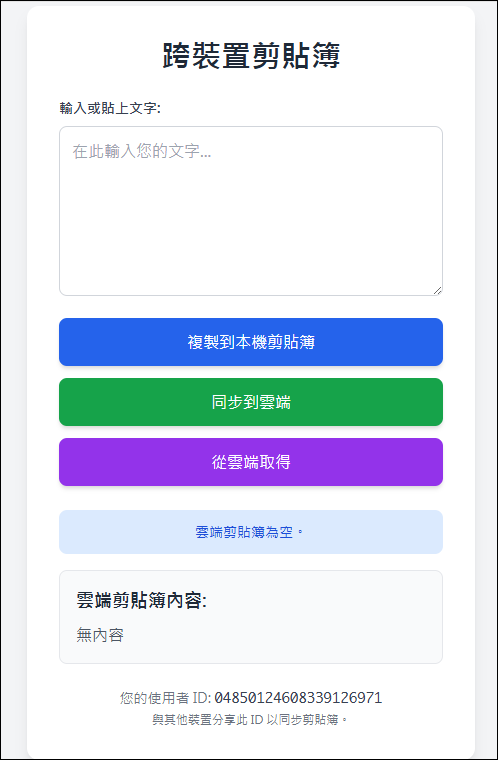Click the 與其他裝置分享此 ID hint text

coord(251,719)
